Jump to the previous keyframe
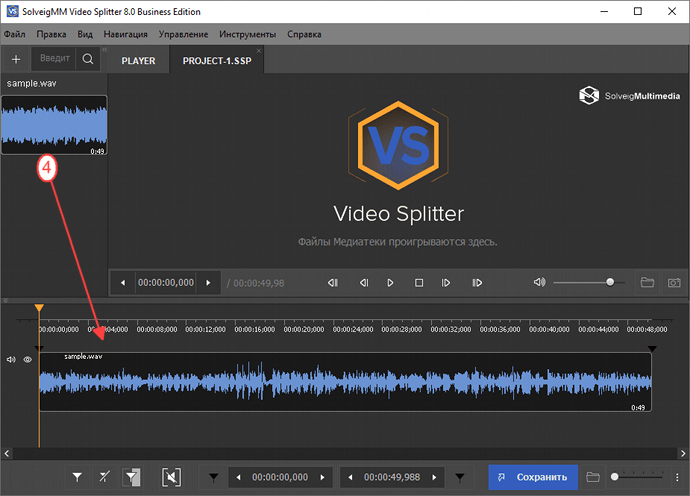 point(333,283)
